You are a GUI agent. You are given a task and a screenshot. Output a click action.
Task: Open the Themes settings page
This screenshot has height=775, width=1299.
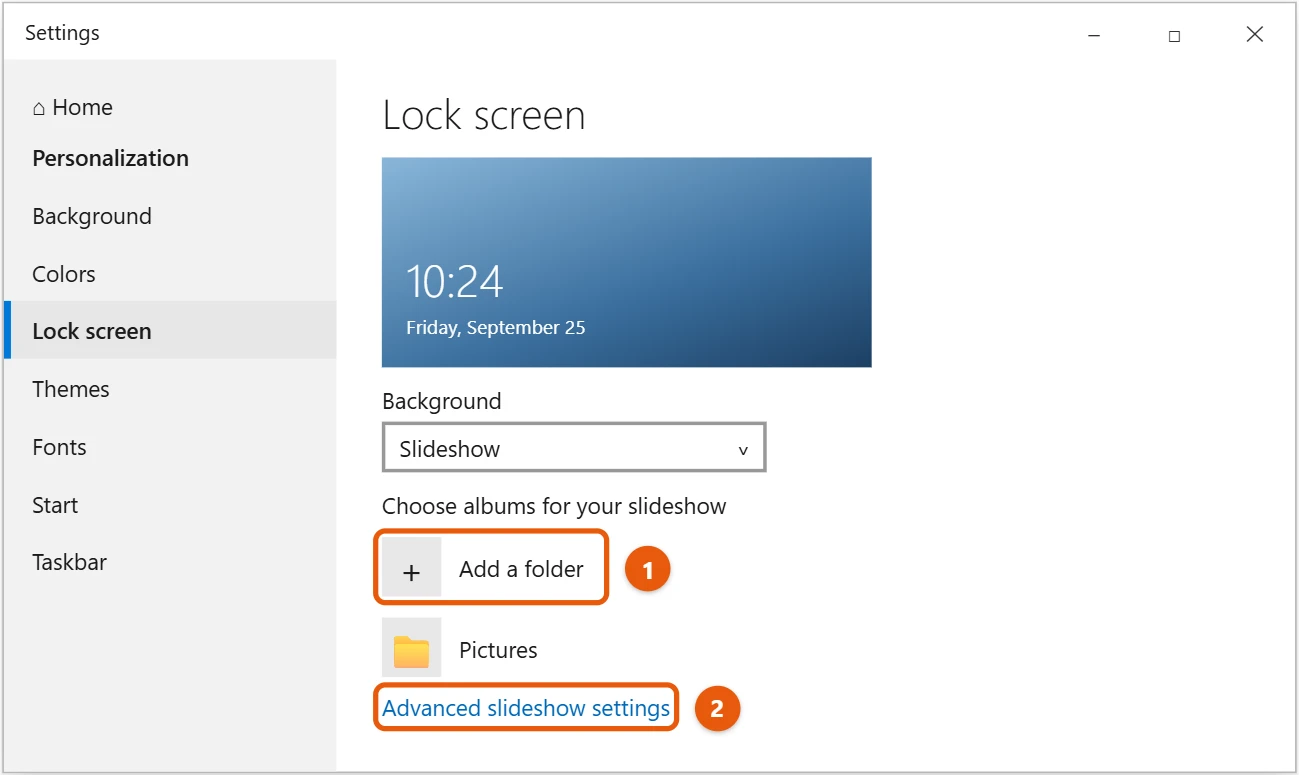click(x=71, y=389)
